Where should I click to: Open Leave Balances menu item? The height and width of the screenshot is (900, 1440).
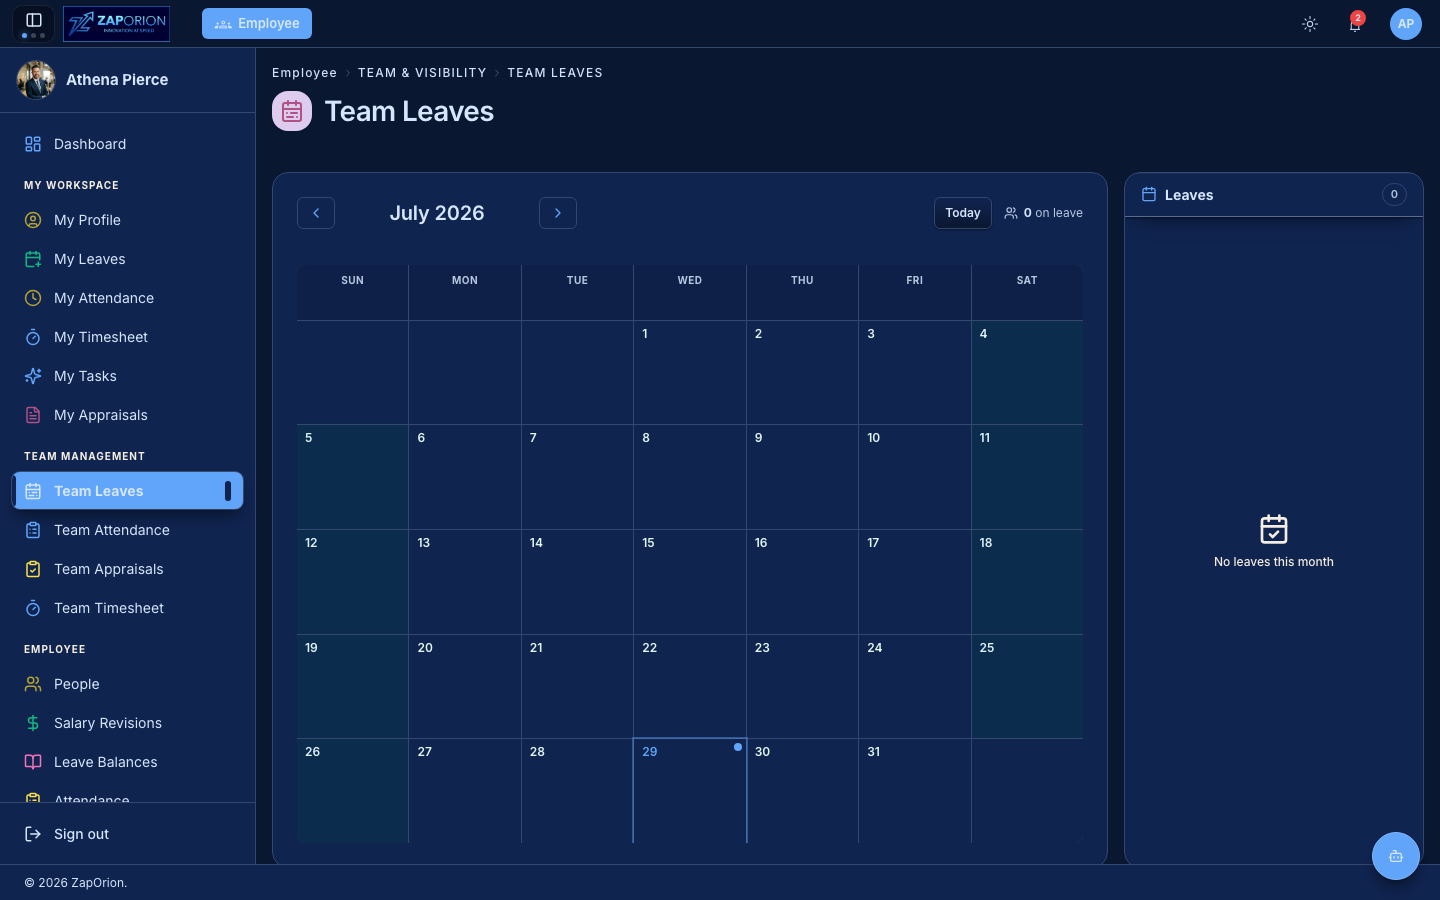pyautogui.click(x=128, y=762)
